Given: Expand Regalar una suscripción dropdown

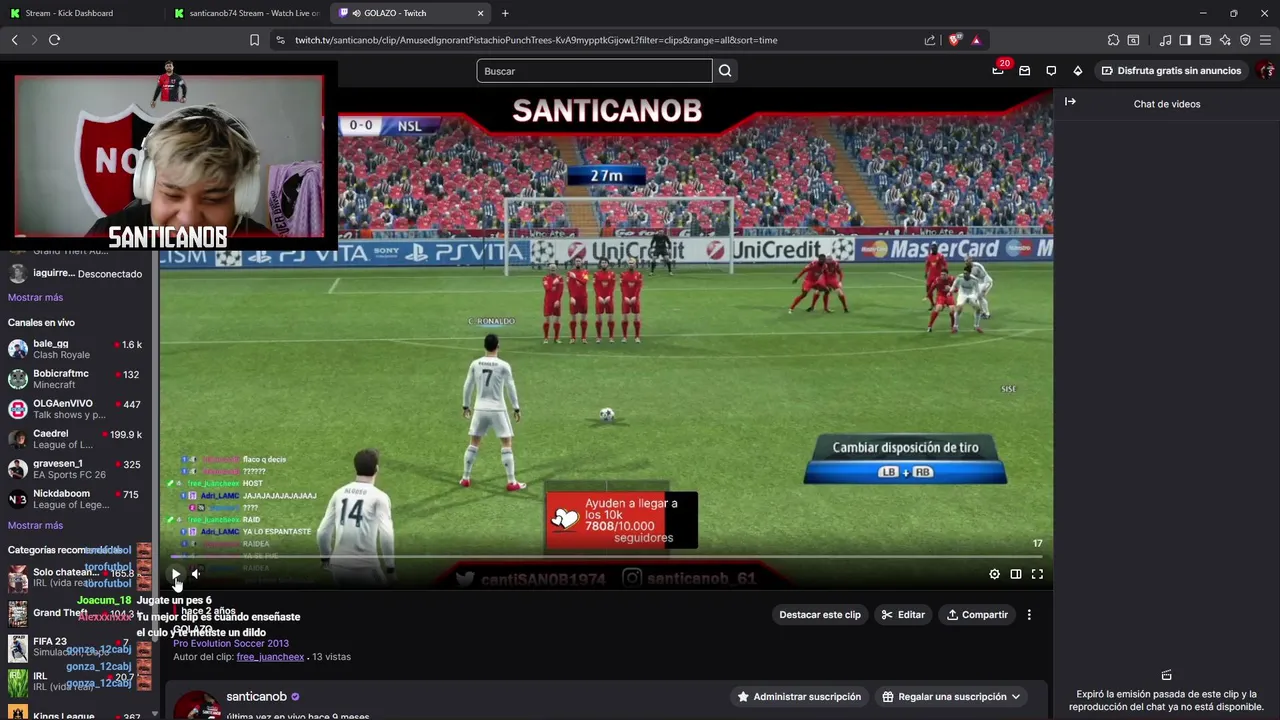Looking at the screenshot, I should pos(952,697).
